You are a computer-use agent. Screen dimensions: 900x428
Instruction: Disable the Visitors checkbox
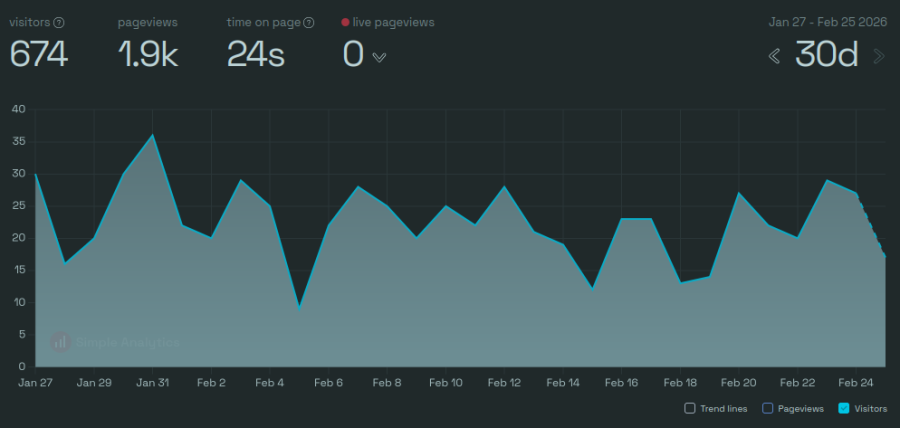844,408
